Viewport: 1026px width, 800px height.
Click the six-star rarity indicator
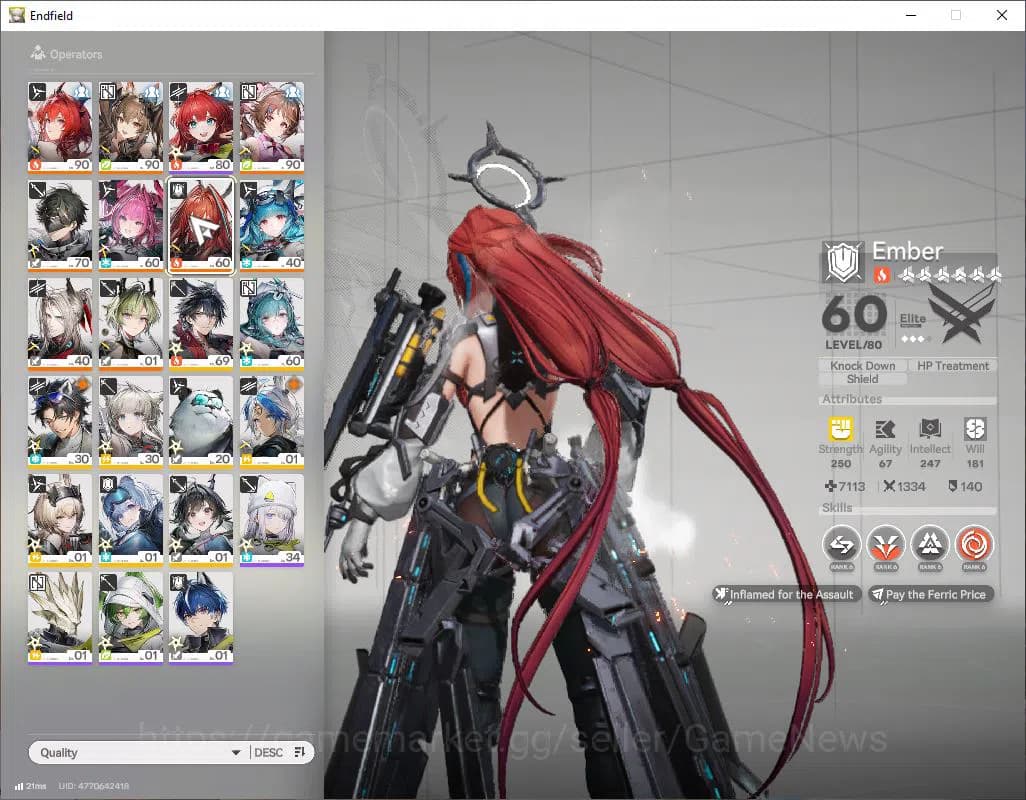pos(949,275)
